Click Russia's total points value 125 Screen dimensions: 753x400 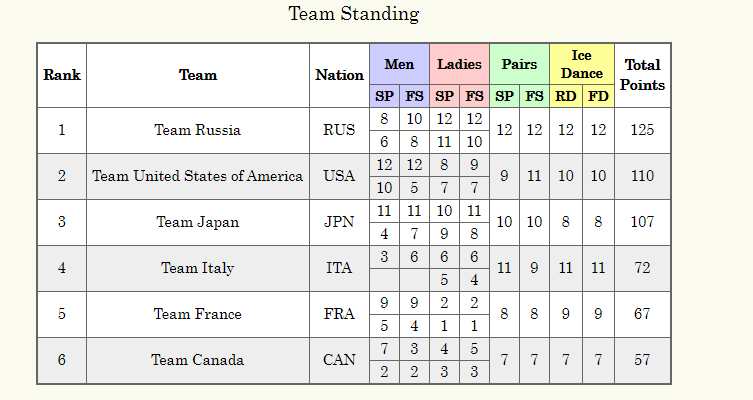point(642,130)
